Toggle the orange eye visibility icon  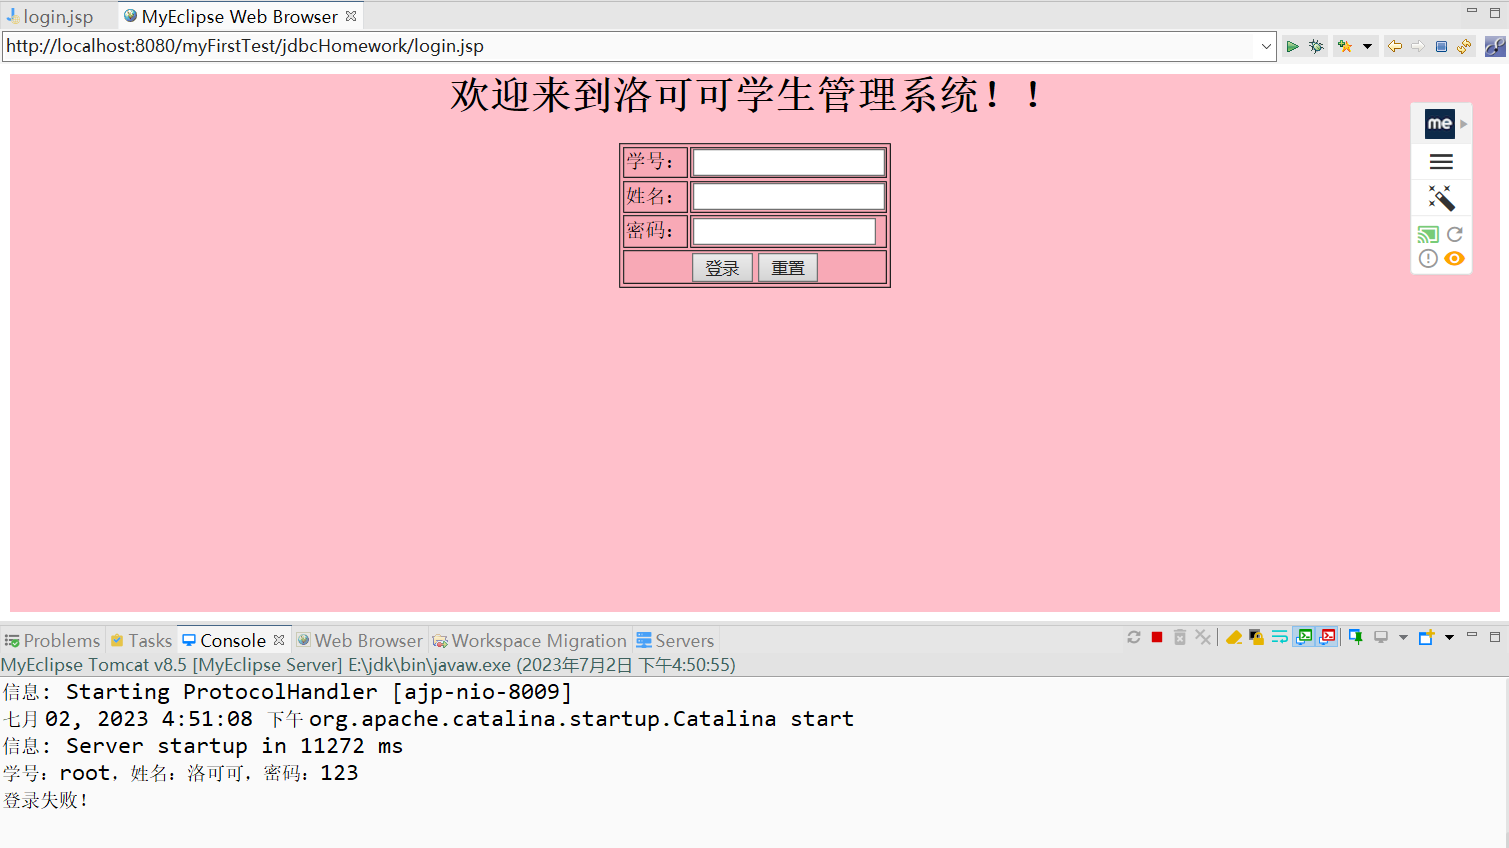[x=1455, y=259]
